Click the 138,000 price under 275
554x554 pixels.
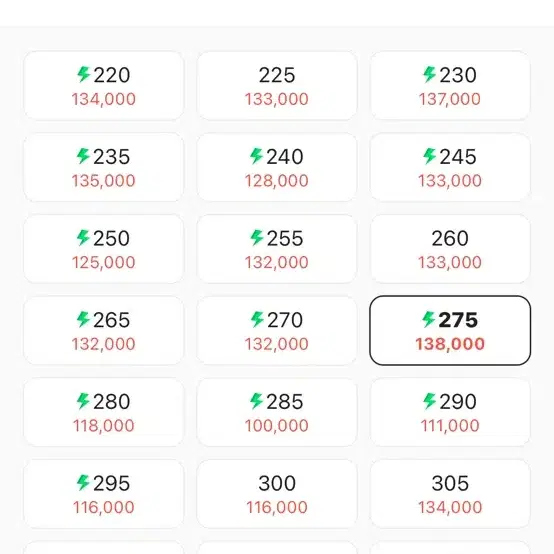pos(450,344)
